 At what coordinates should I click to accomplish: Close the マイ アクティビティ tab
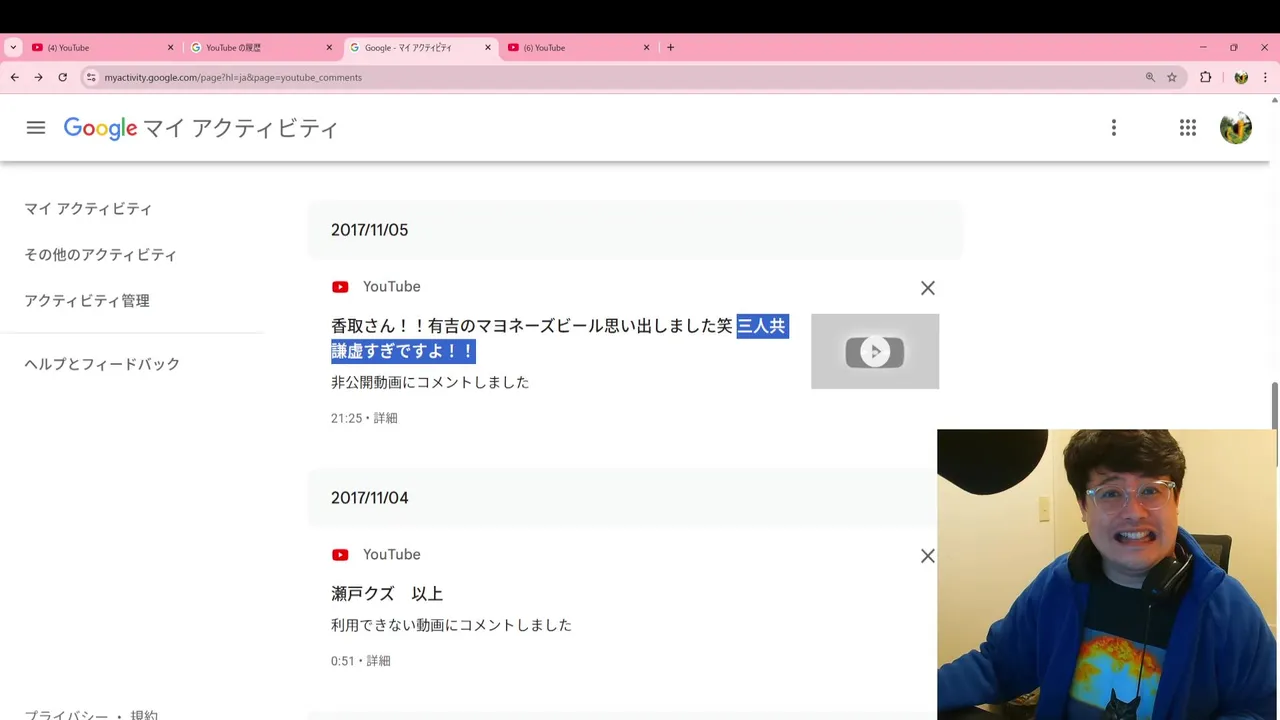tap(488, 47)
